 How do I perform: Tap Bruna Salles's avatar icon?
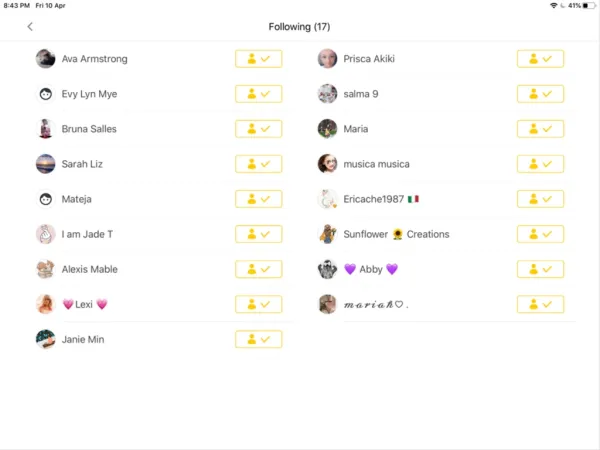(46, 129)
